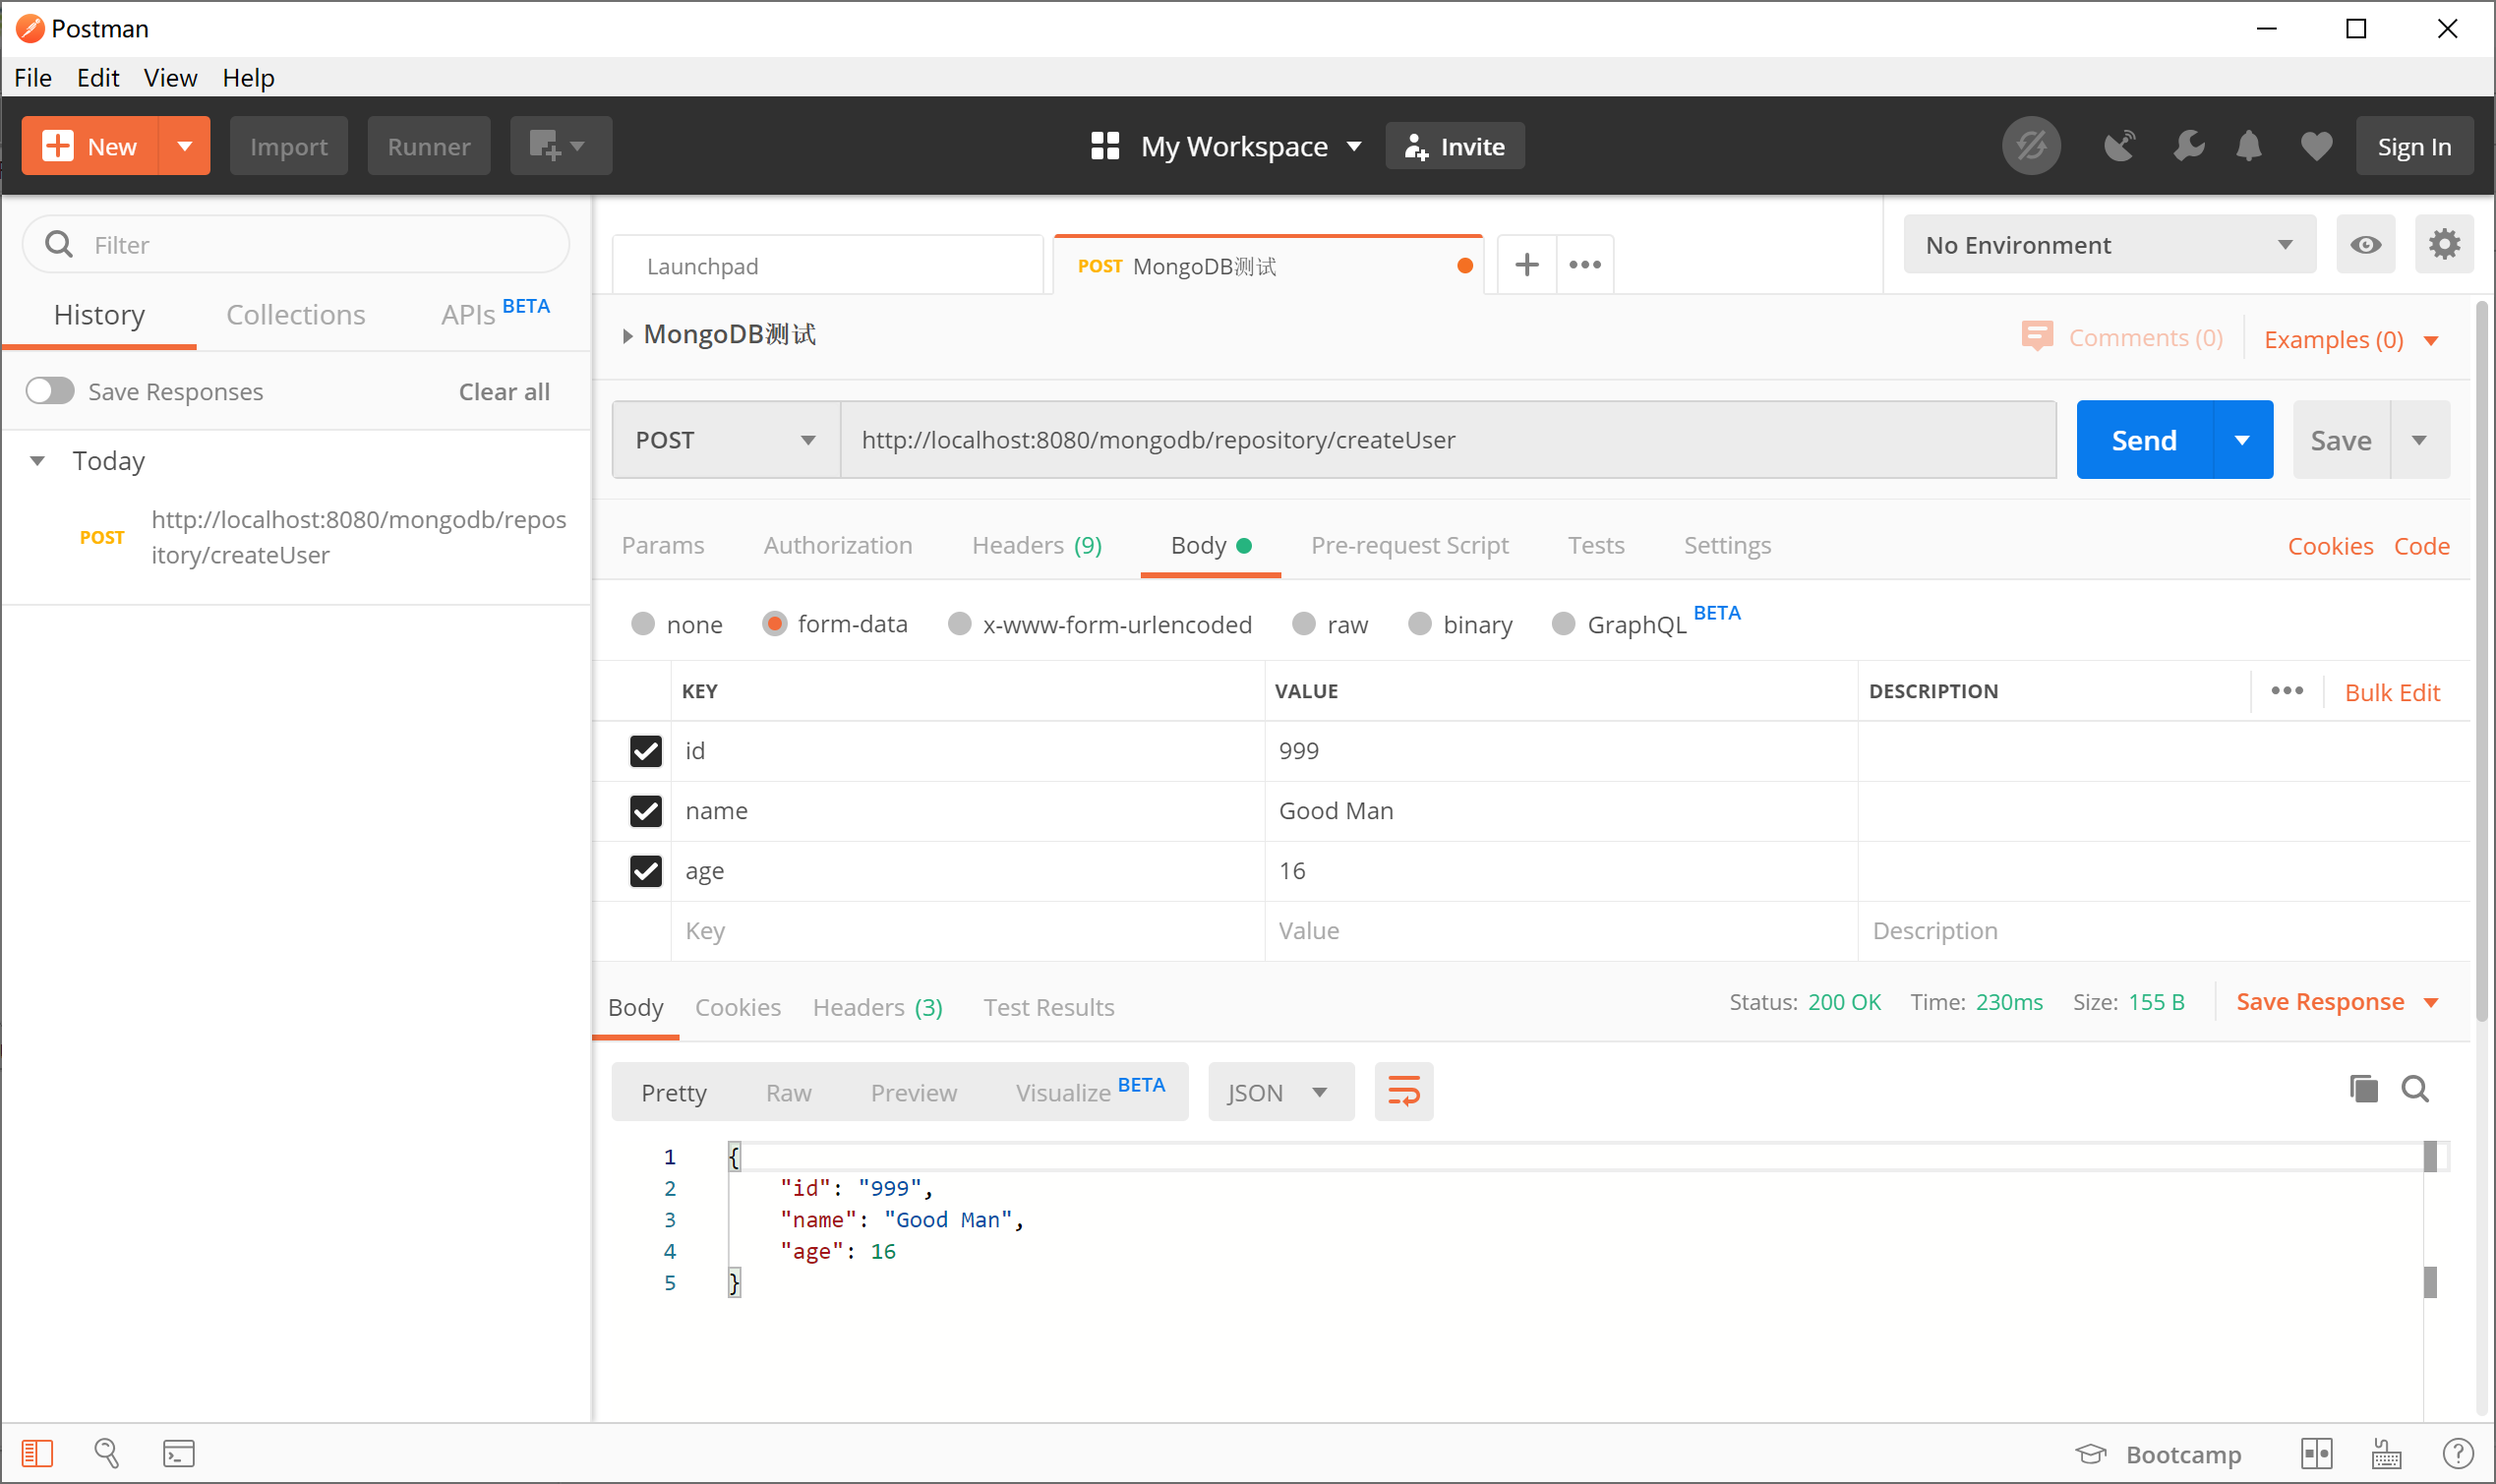Open the satellite capture requests icon

pyautogui.click(x=2118, y=146)
